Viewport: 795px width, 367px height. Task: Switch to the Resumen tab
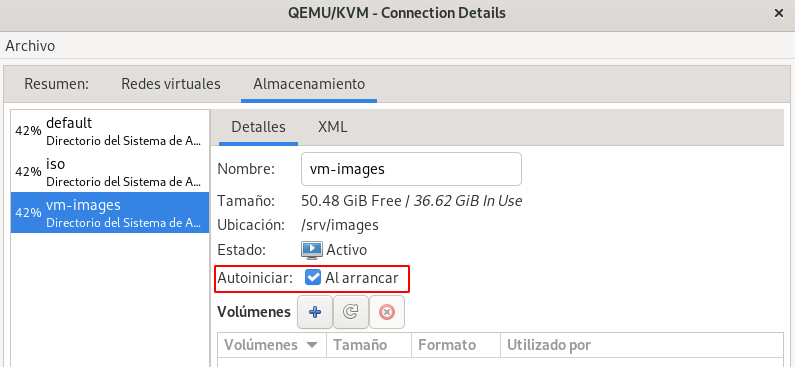pyautogui.click(x=57, y=84)
